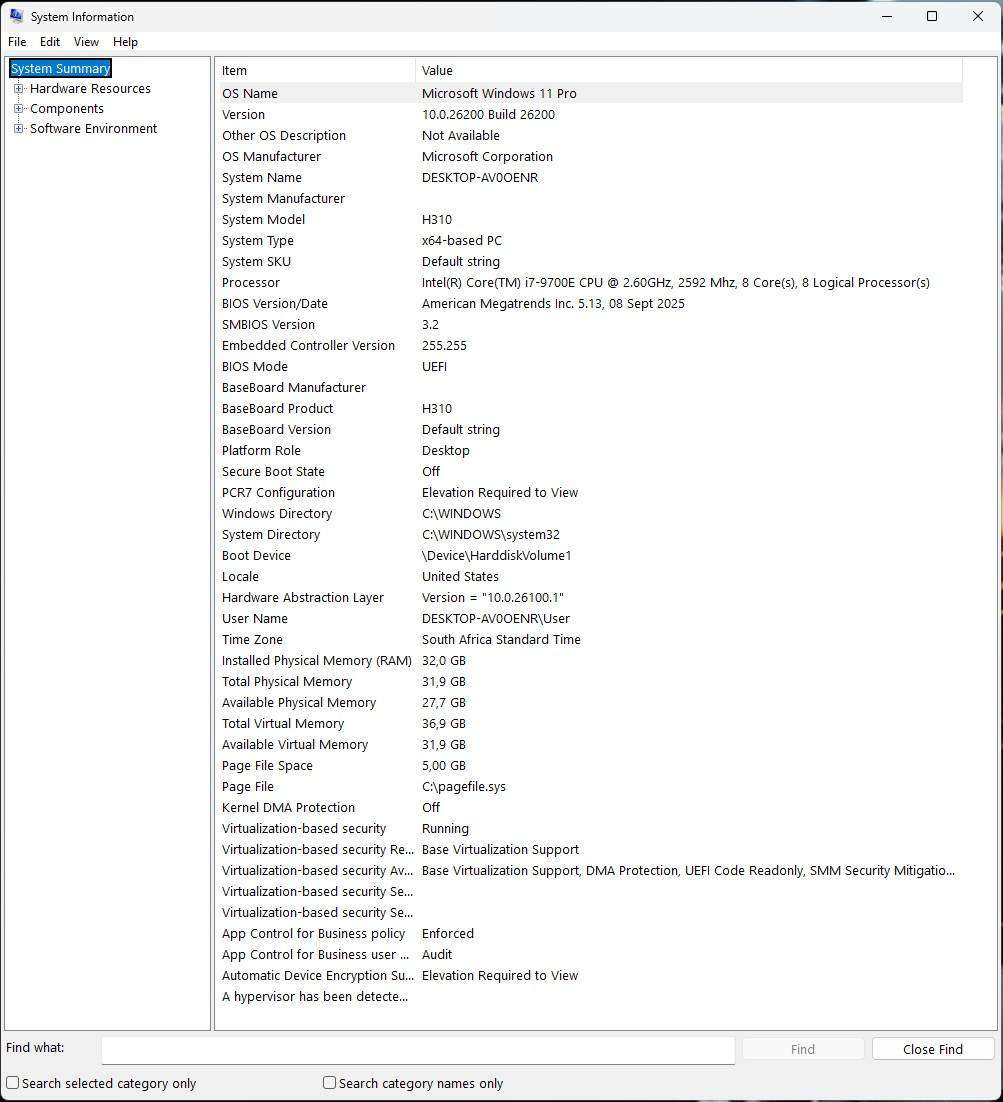1003x1102 pixels.
Task: Select the BaseBoard Version row
Action: coord(590,429)
